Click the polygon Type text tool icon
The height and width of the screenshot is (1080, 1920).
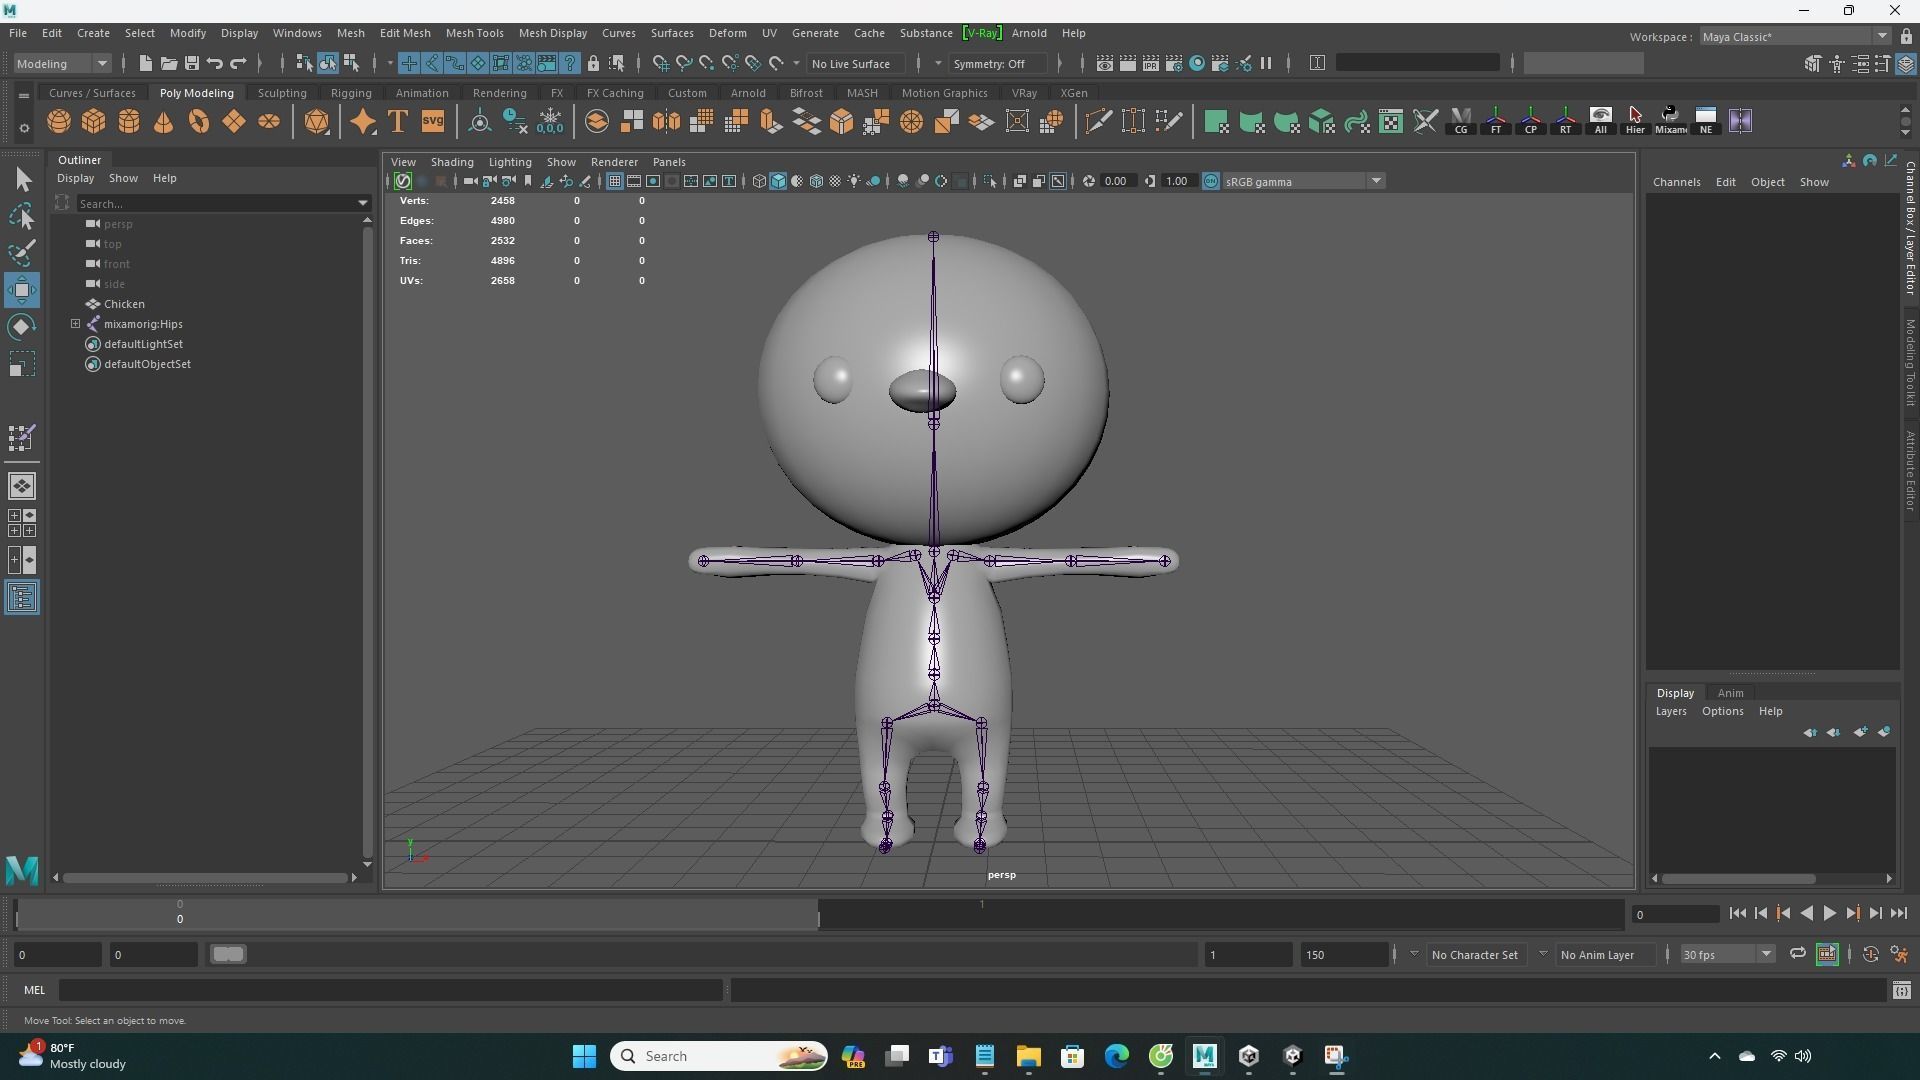(x=397, y=121)
